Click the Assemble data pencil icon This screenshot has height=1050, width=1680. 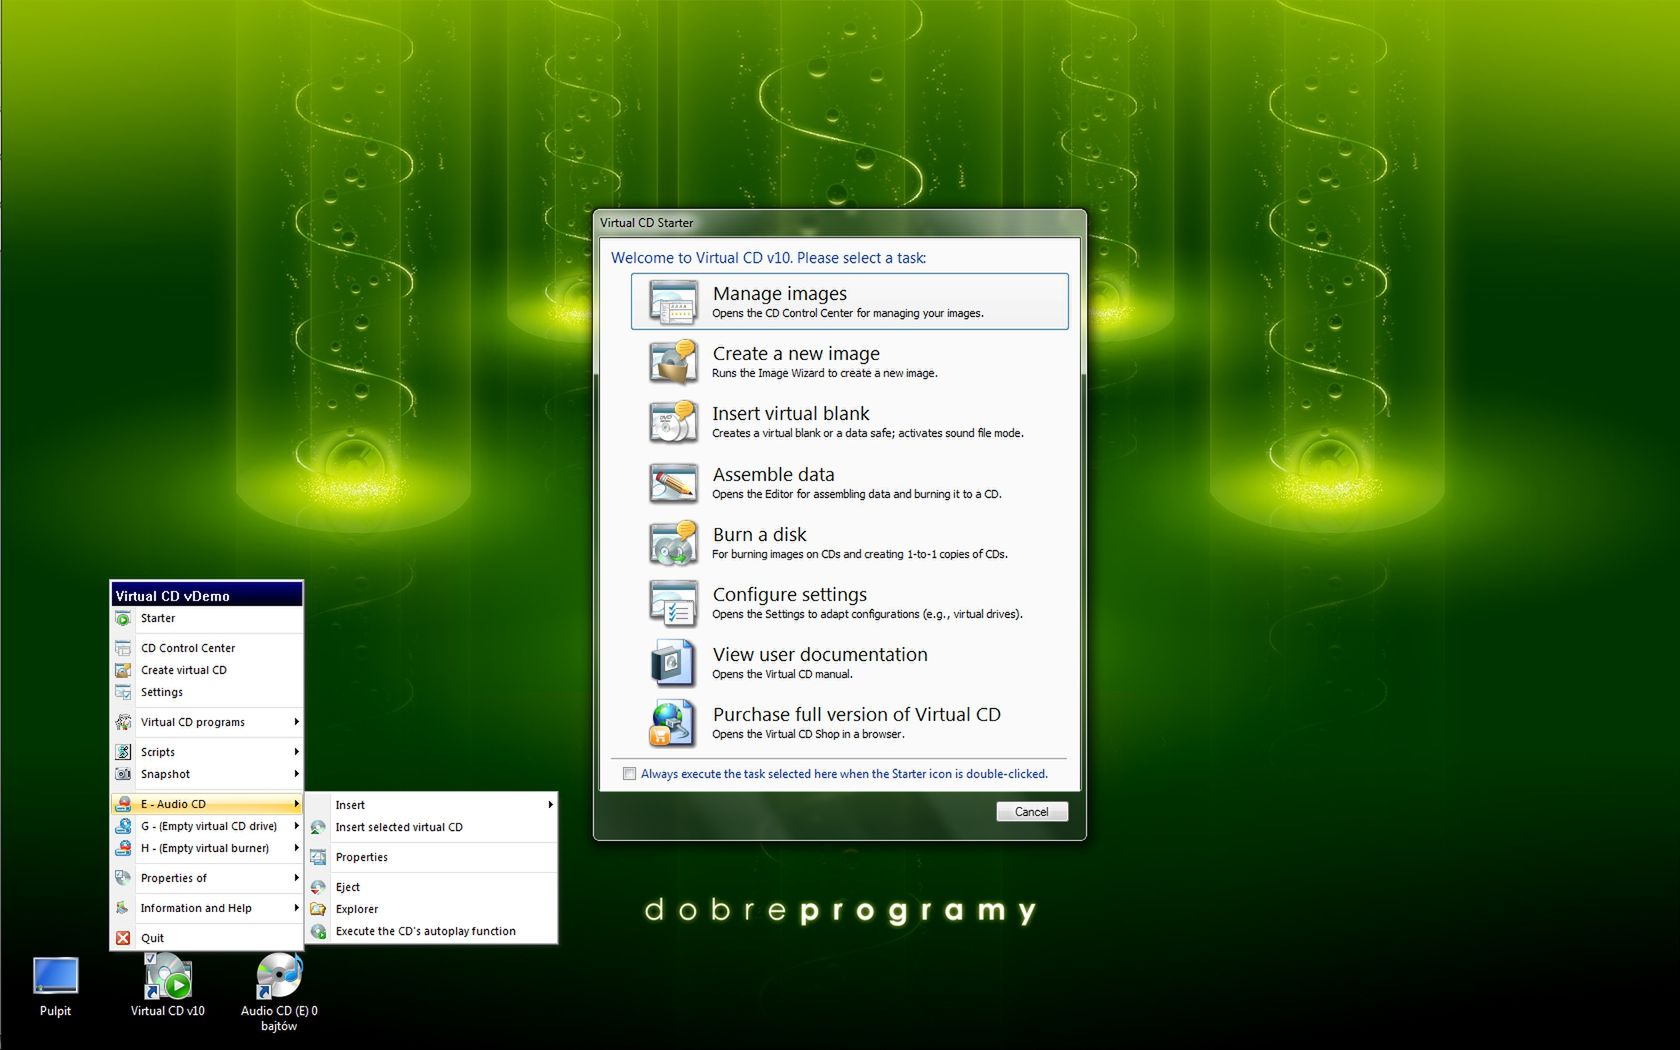673,483
